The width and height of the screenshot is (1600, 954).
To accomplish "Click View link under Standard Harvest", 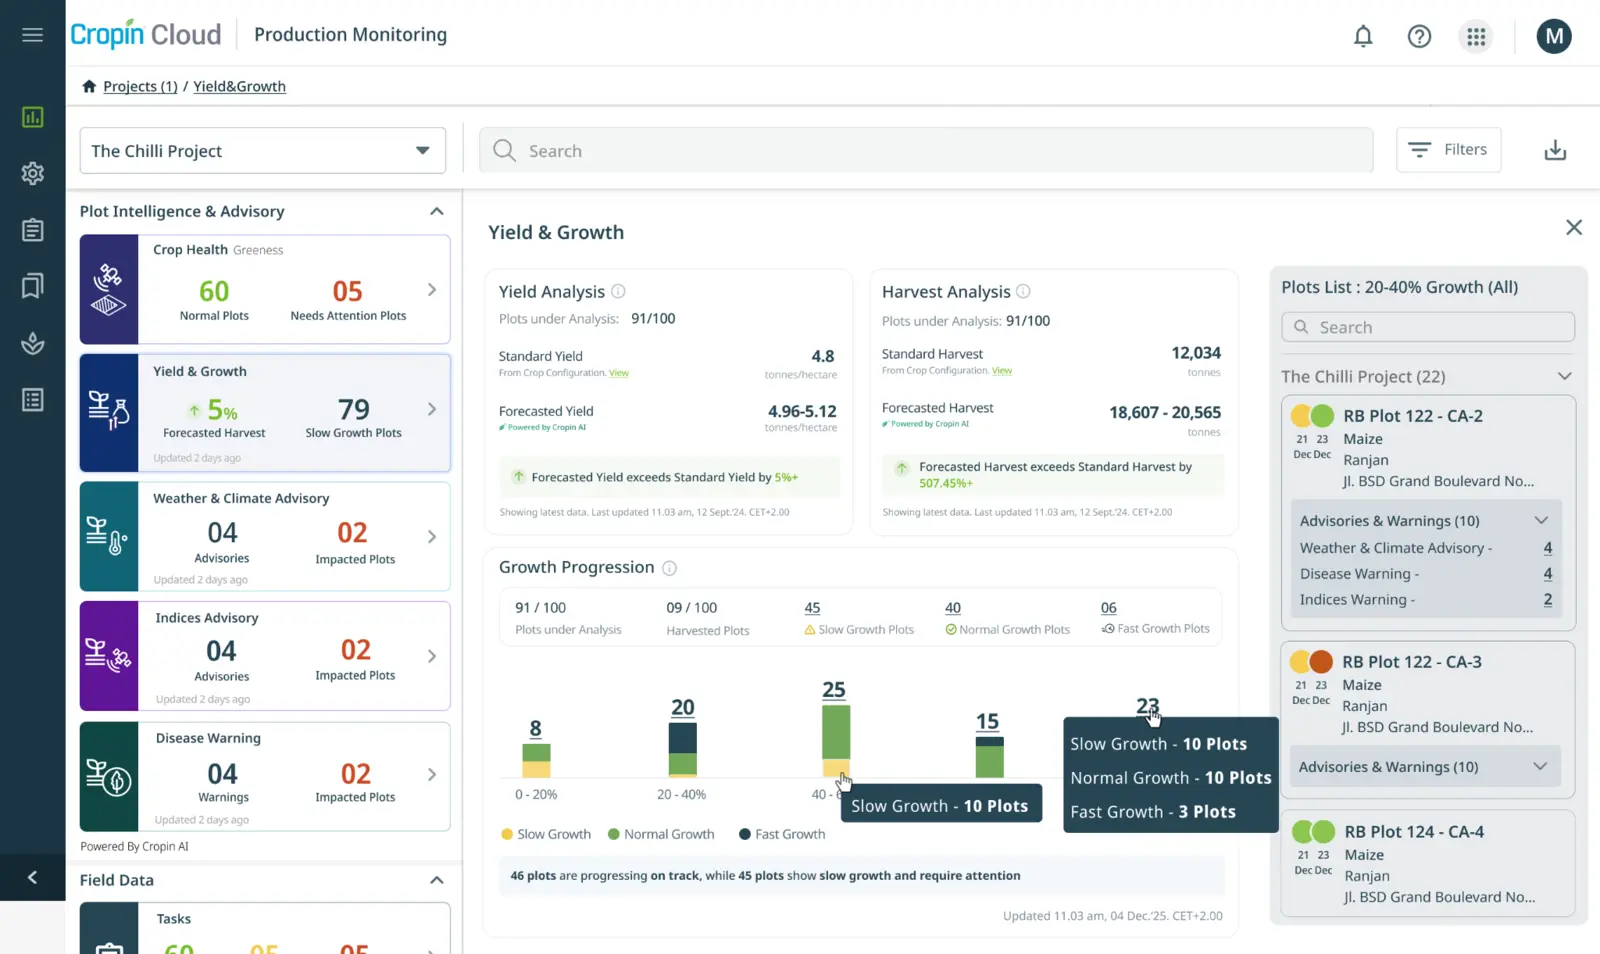I will (x=1002, y=370).
